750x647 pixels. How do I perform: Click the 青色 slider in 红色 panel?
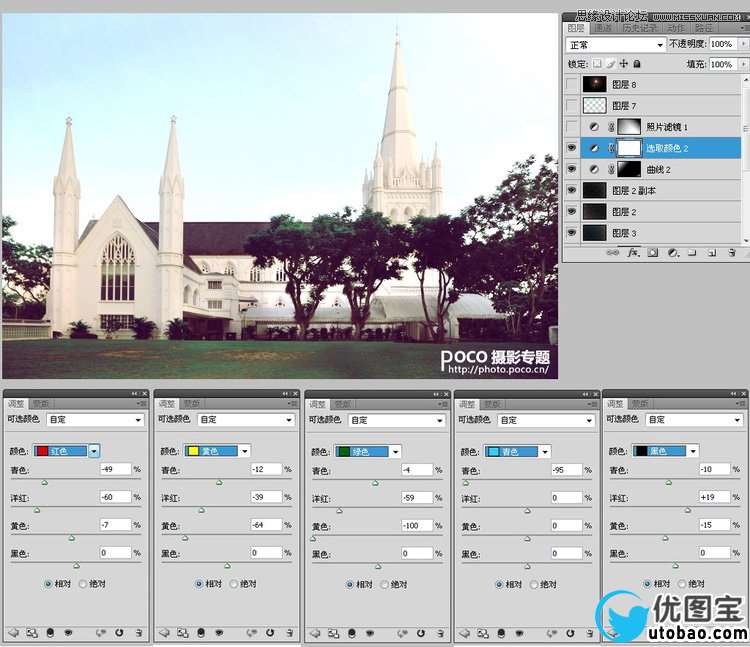coord(42,482)
